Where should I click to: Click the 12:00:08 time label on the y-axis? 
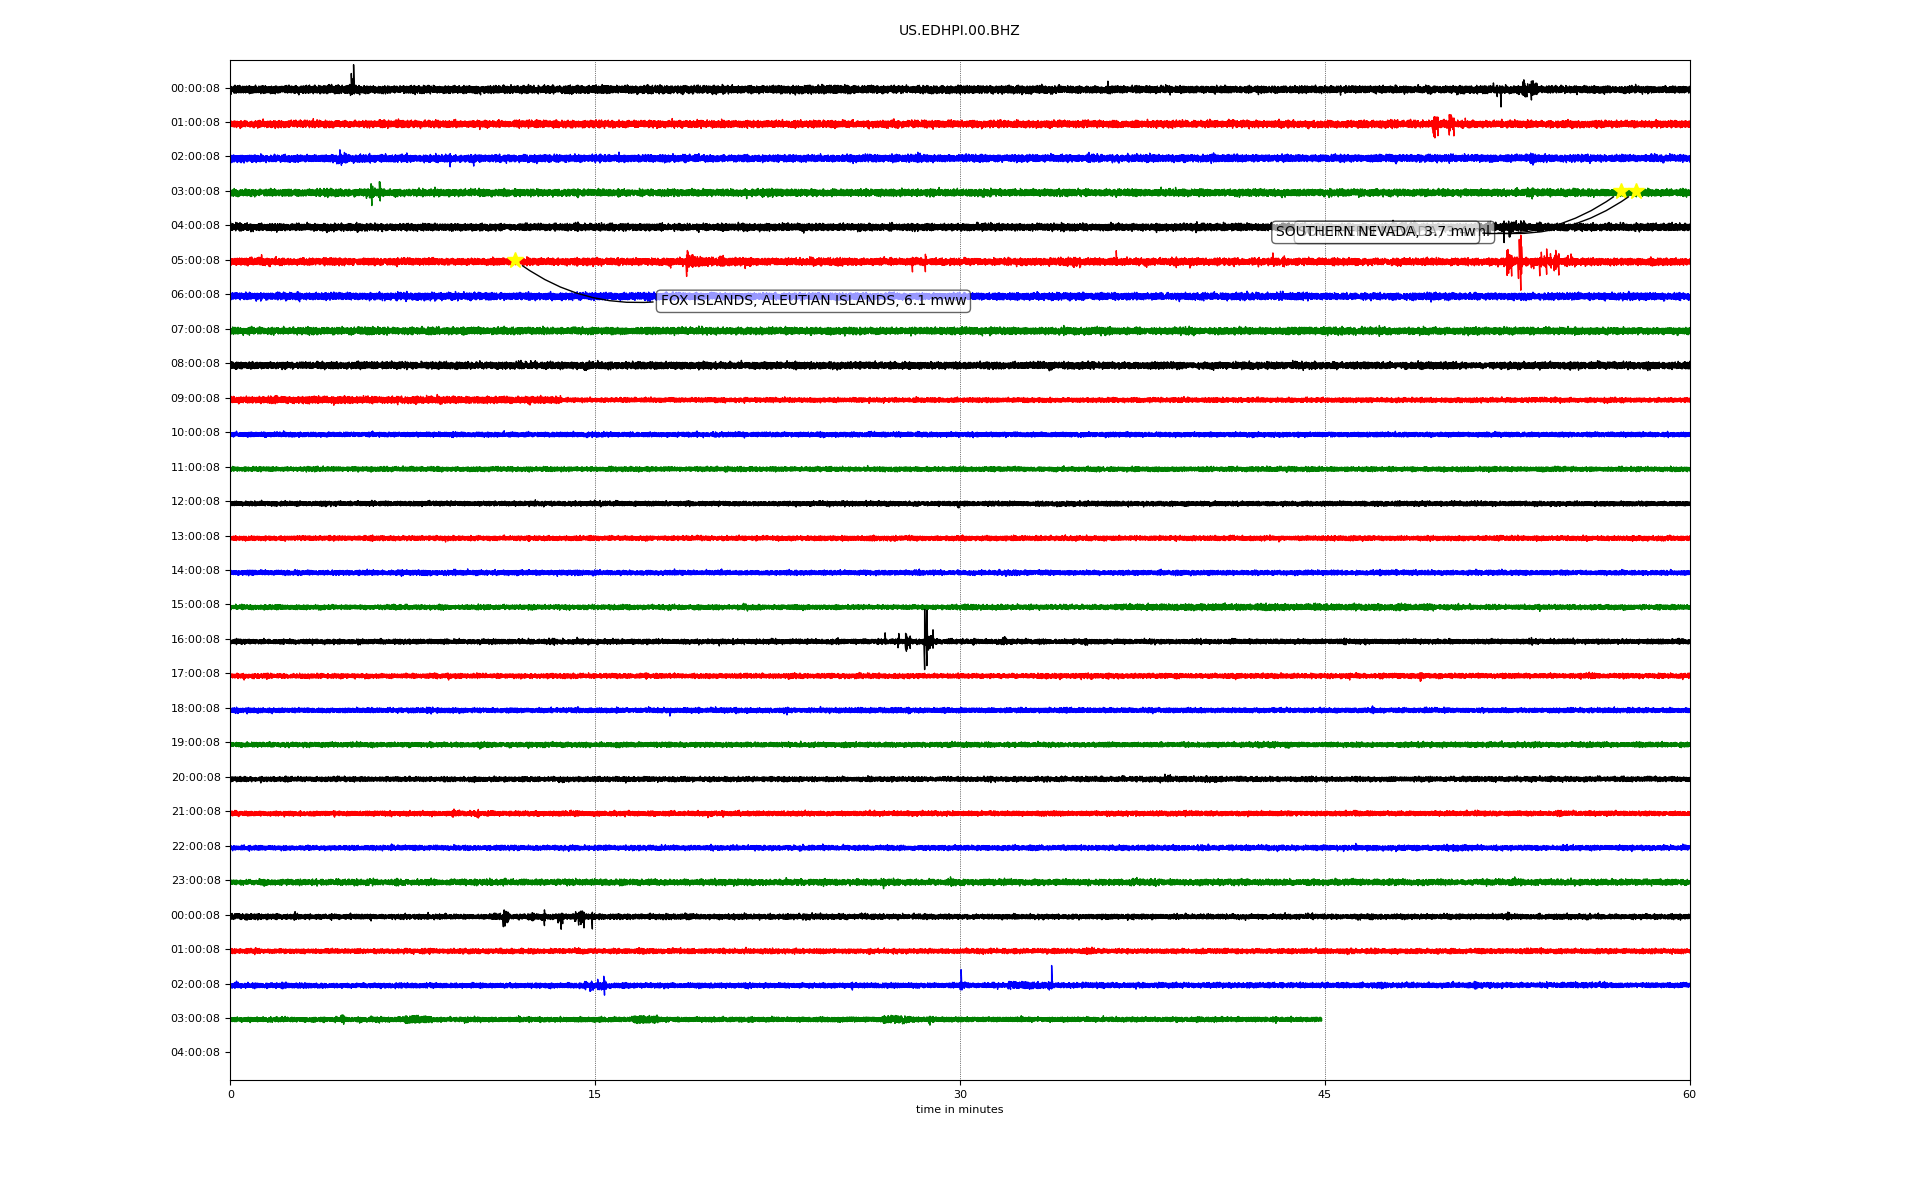click(195, 502)
